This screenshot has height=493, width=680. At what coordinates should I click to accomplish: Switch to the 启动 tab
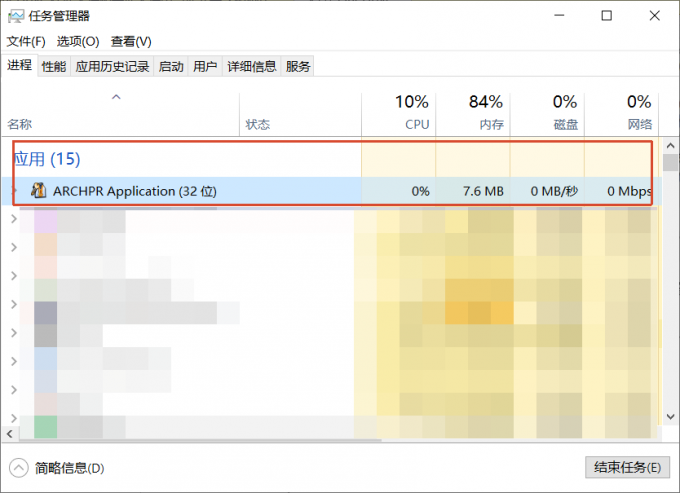pos(171,66)
